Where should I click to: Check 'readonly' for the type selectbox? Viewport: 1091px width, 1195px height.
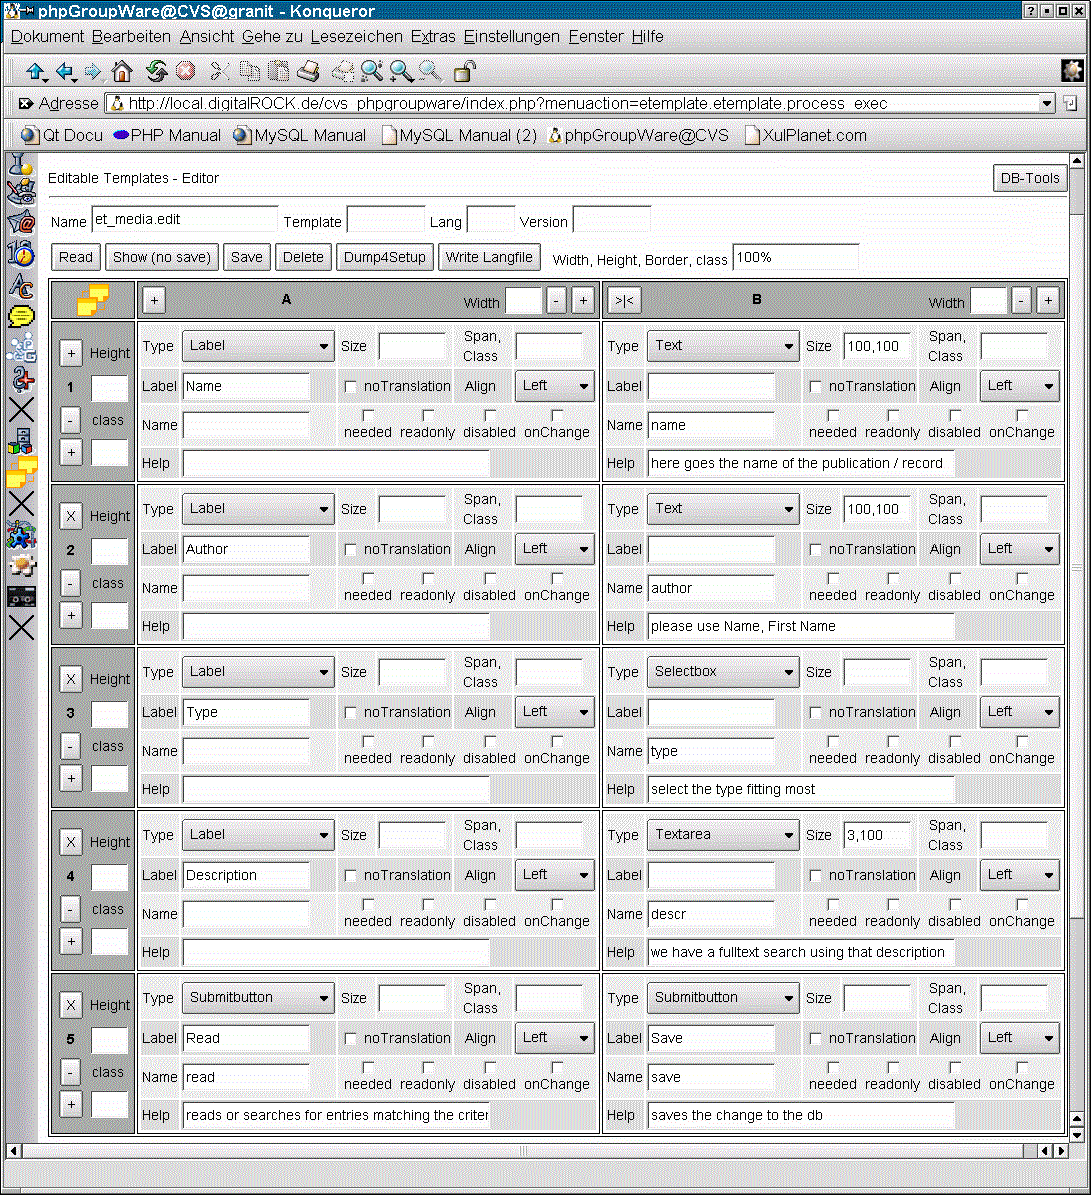(x=893, y=742)
